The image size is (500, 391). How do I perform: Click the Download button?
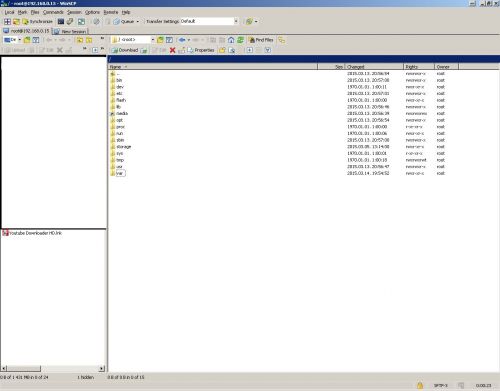(x=125, y=50)
